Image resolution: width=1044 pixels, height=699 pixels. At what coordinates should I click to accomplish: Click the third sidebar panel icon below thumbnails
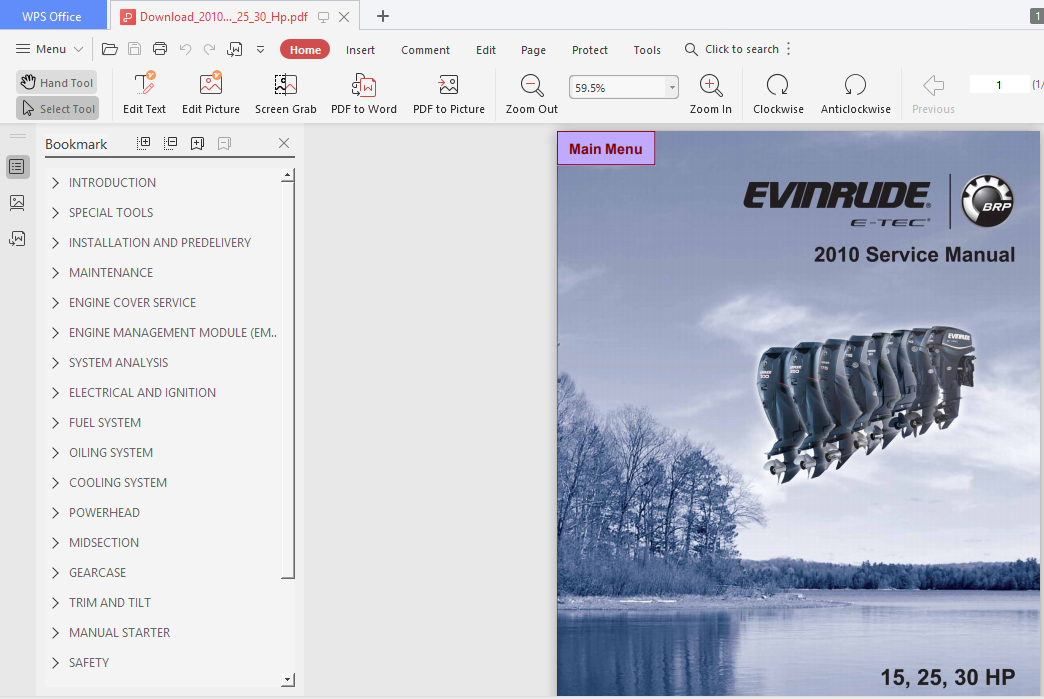(17, 238)
